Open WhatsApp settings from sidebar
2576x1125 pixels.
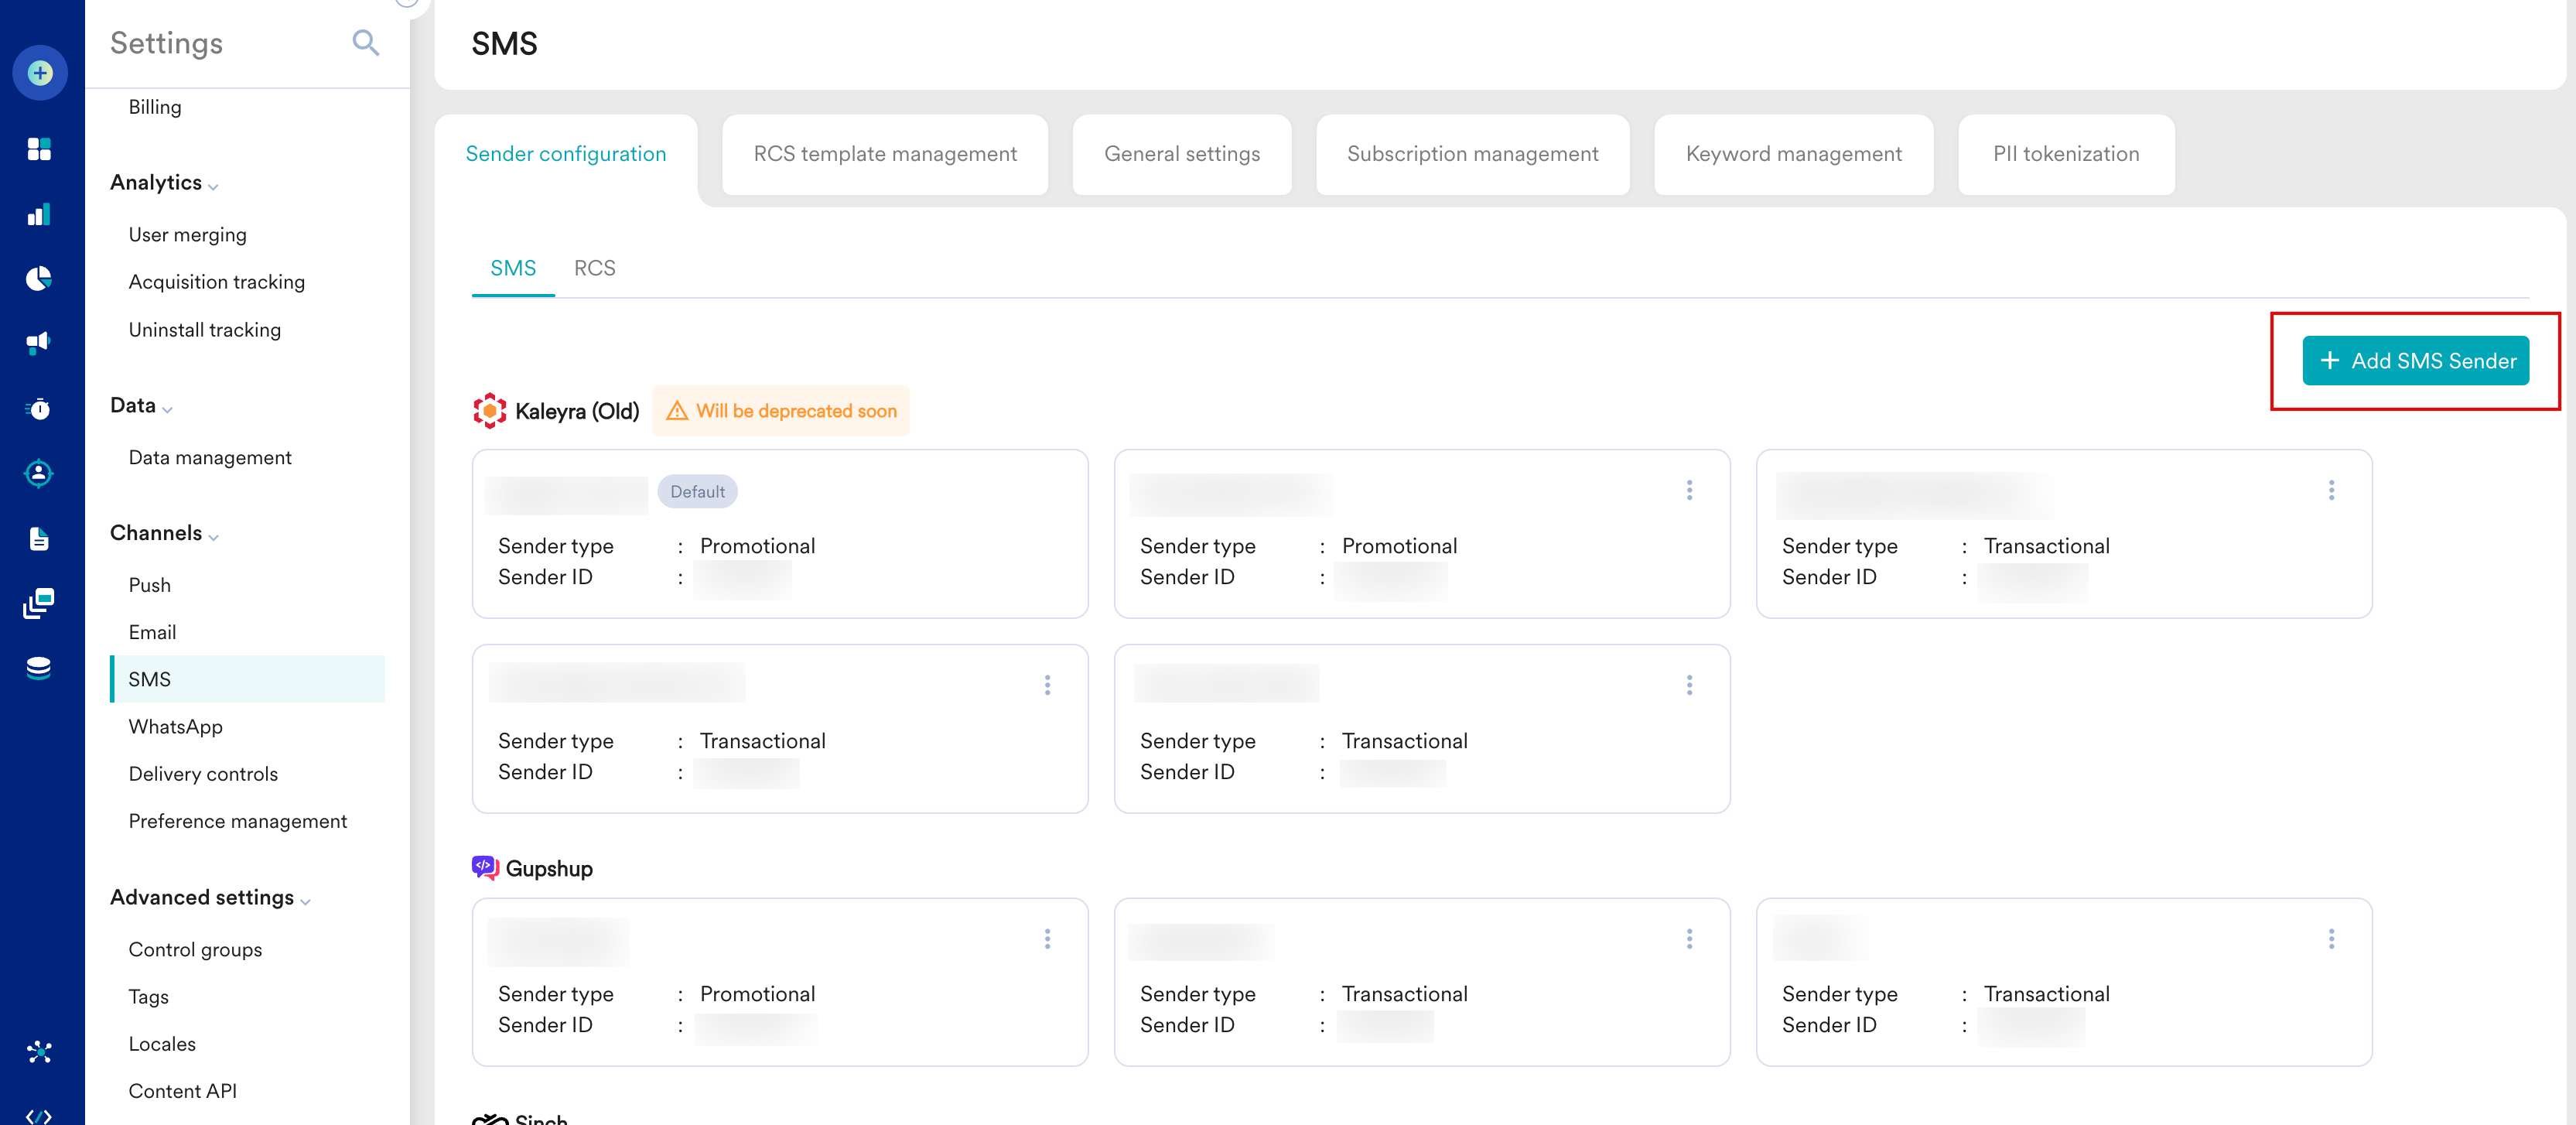click(176, 726)
